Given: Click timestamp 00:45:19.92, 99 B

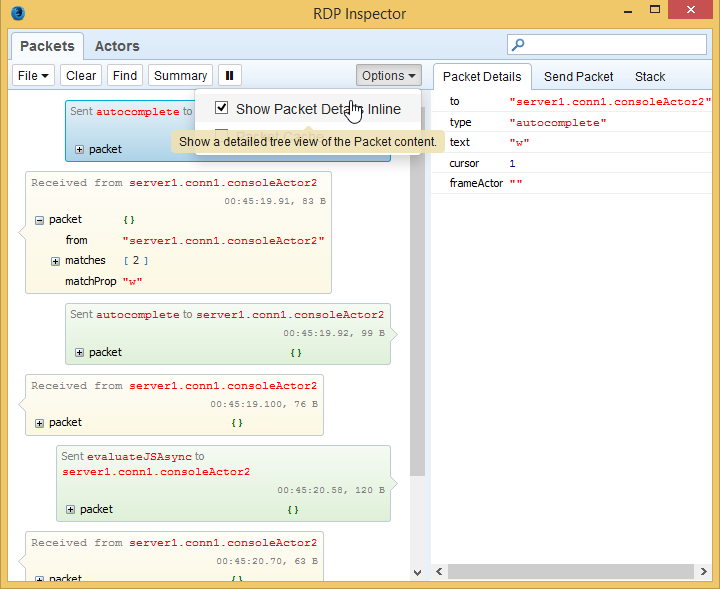Looking at the screenshot, I should click(334, 333).
